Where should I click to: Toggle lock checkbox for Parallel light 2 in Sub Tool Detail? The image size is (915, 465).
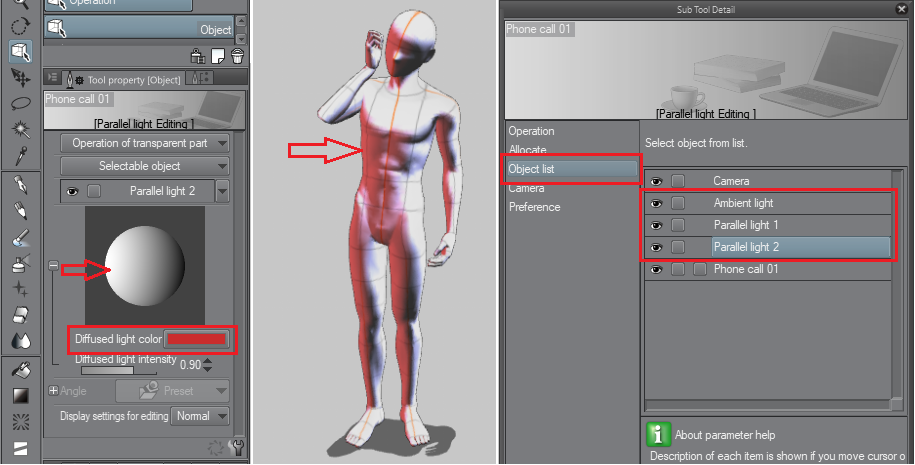(677, 247)
